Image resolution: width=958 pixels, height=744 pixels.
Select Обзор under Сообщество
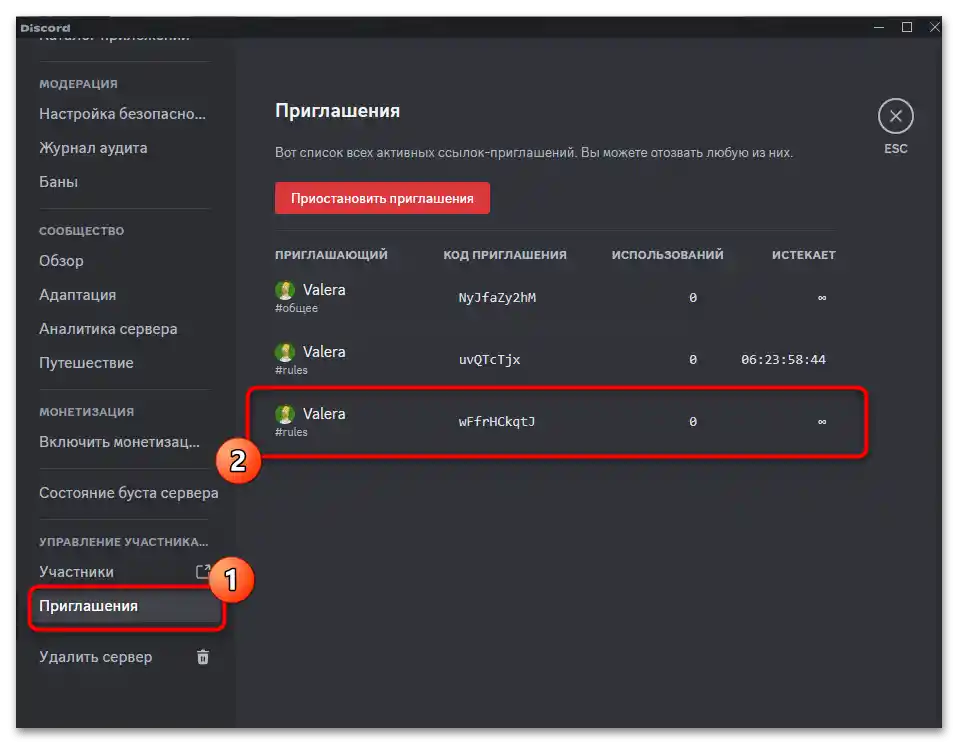pyautogui.click(x=61, y=261)
